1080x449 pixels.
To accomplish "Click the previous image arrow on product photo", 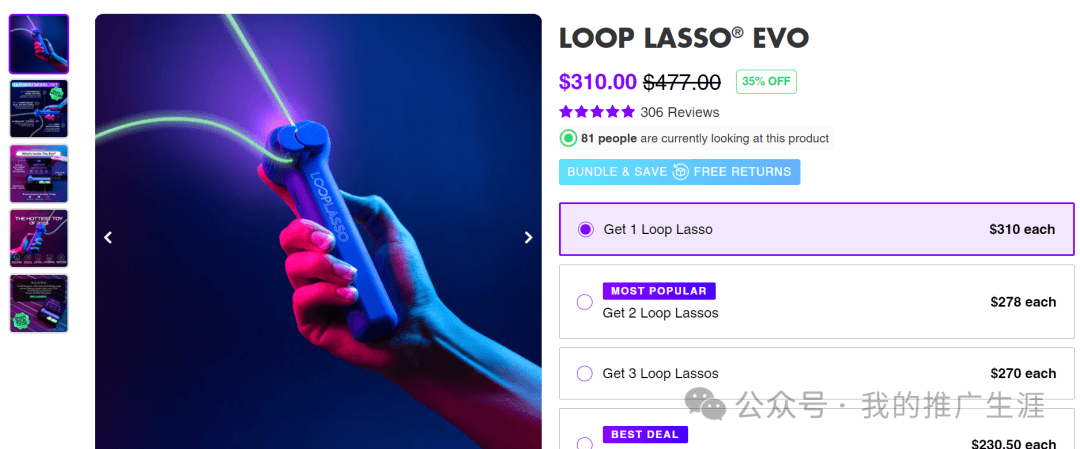I will (108, 238).
